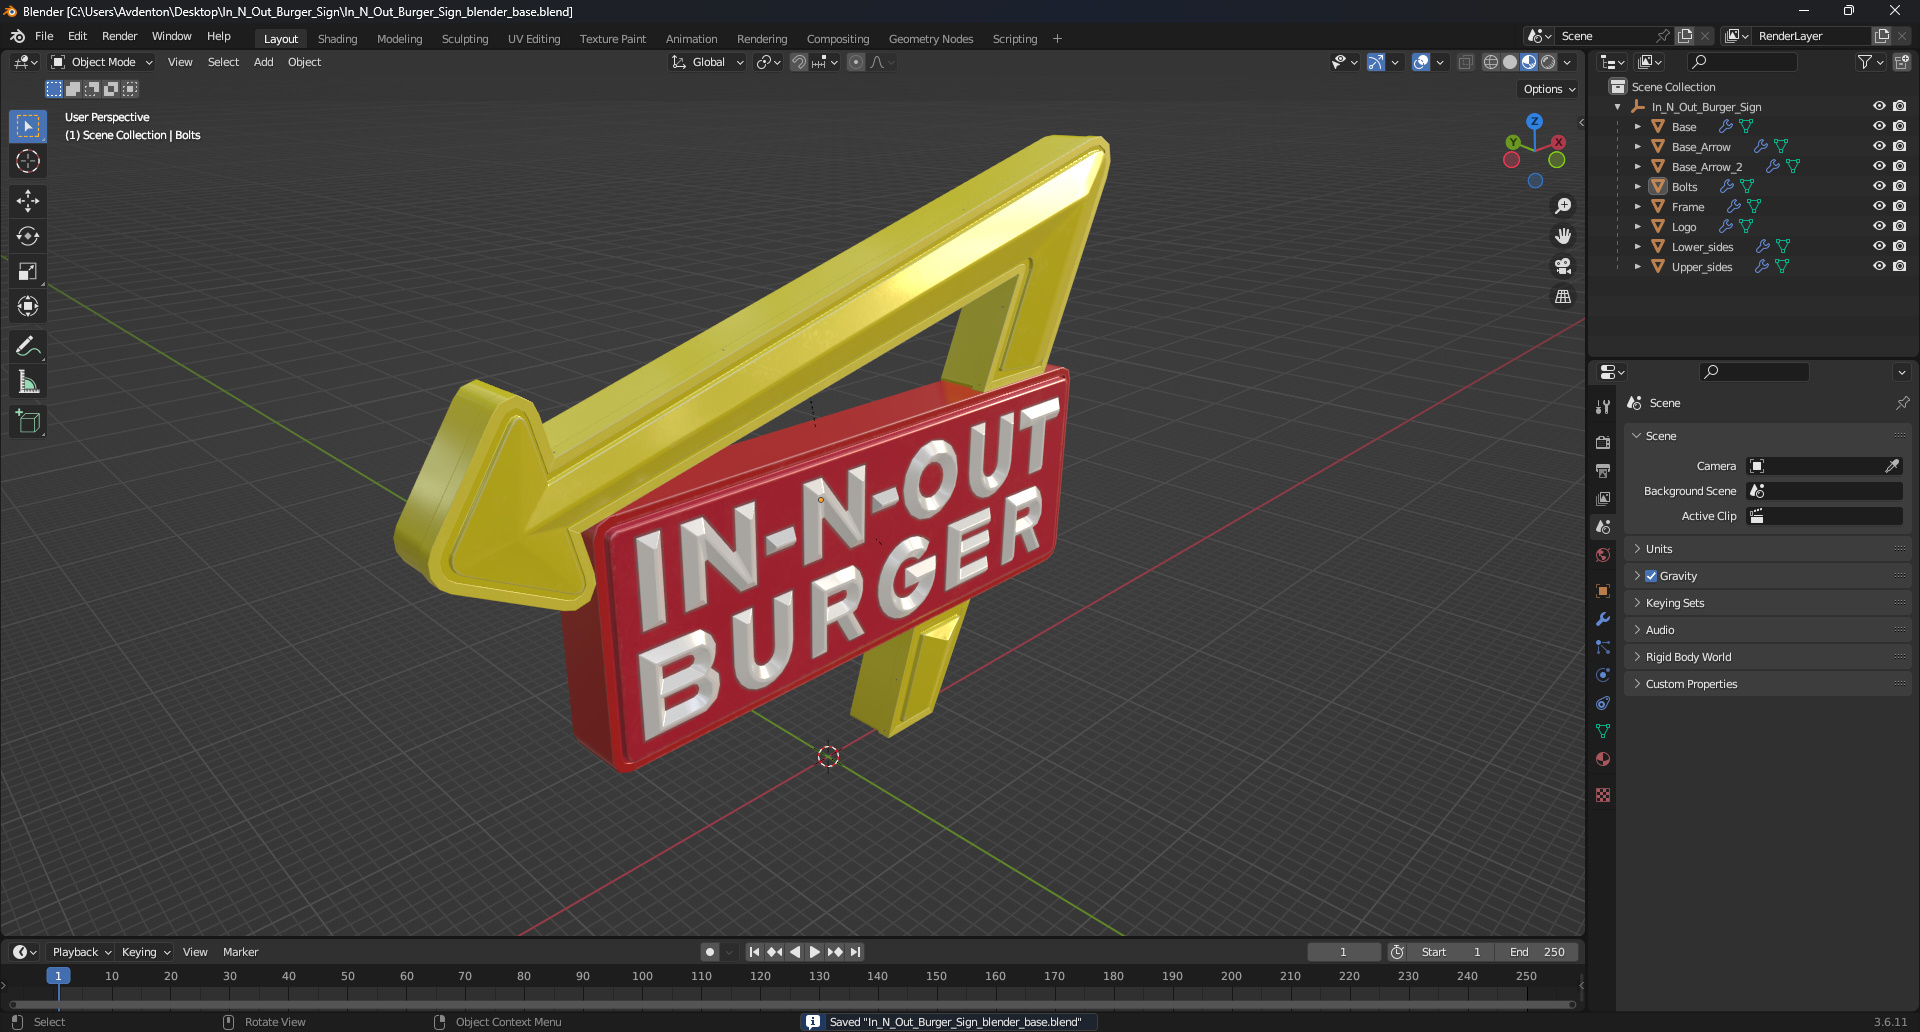Toggle X-ray display mode
This screenshot has width=1920, height=1032.
pos(1466,62)
